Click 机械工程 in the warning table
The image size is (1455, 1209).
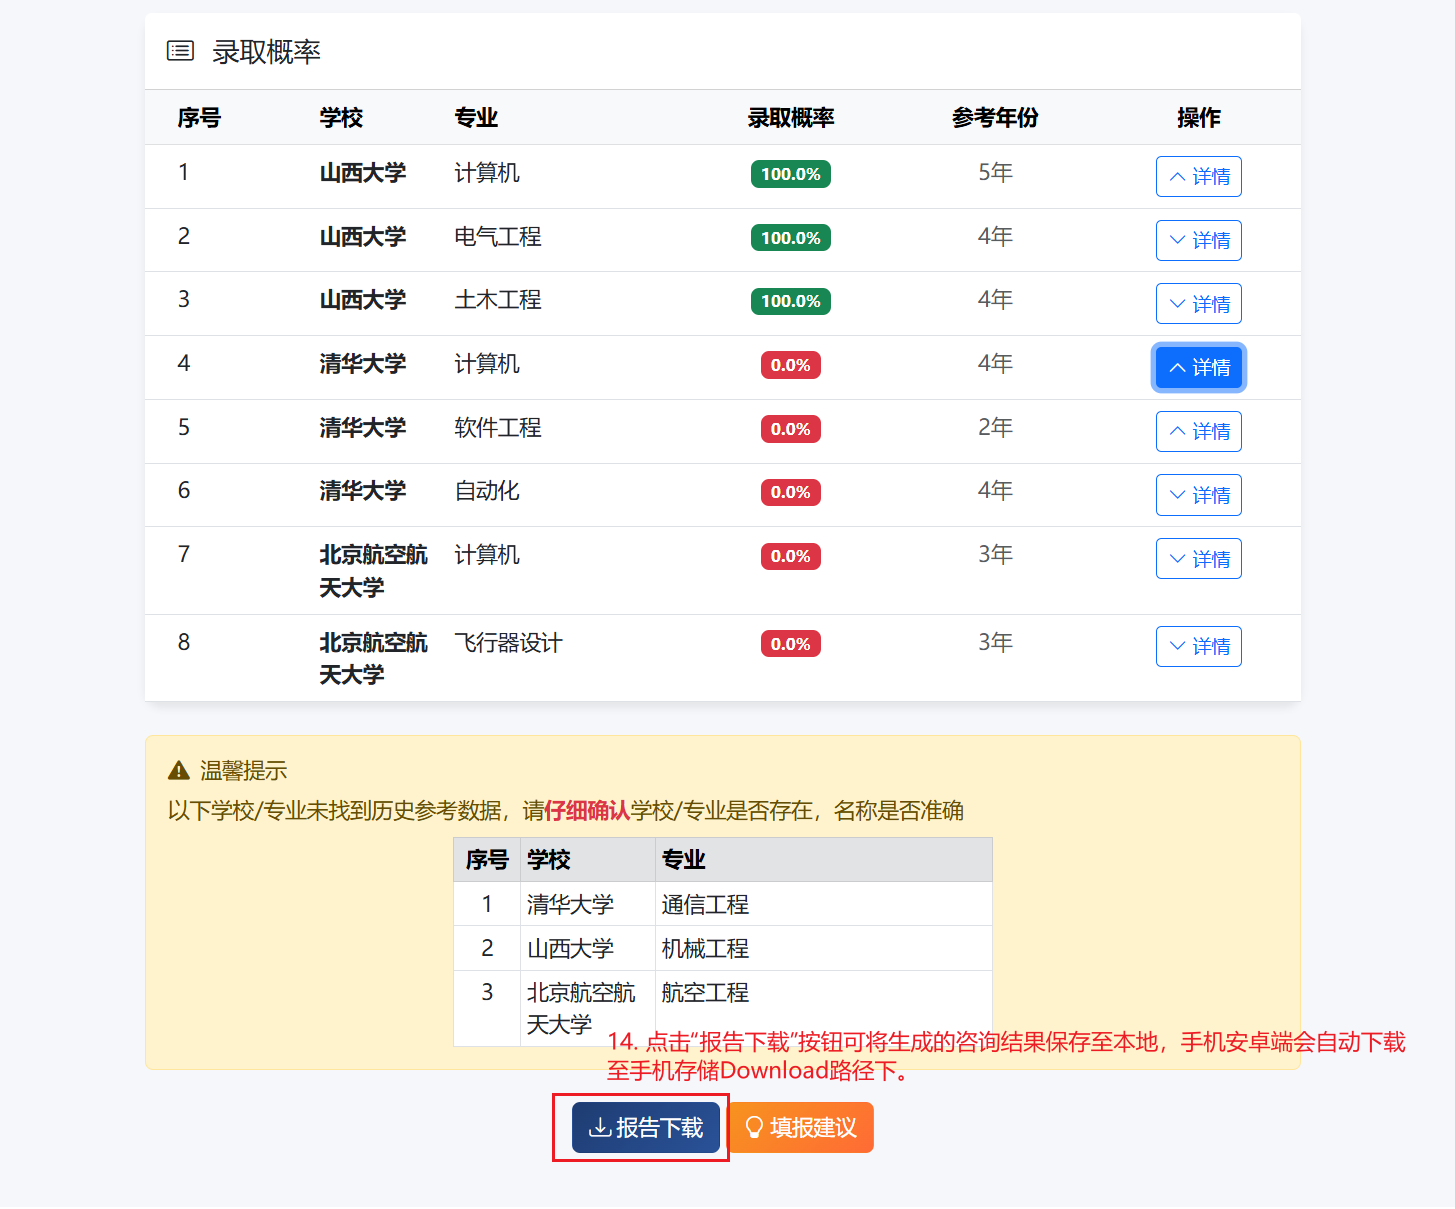coord(705,948)
